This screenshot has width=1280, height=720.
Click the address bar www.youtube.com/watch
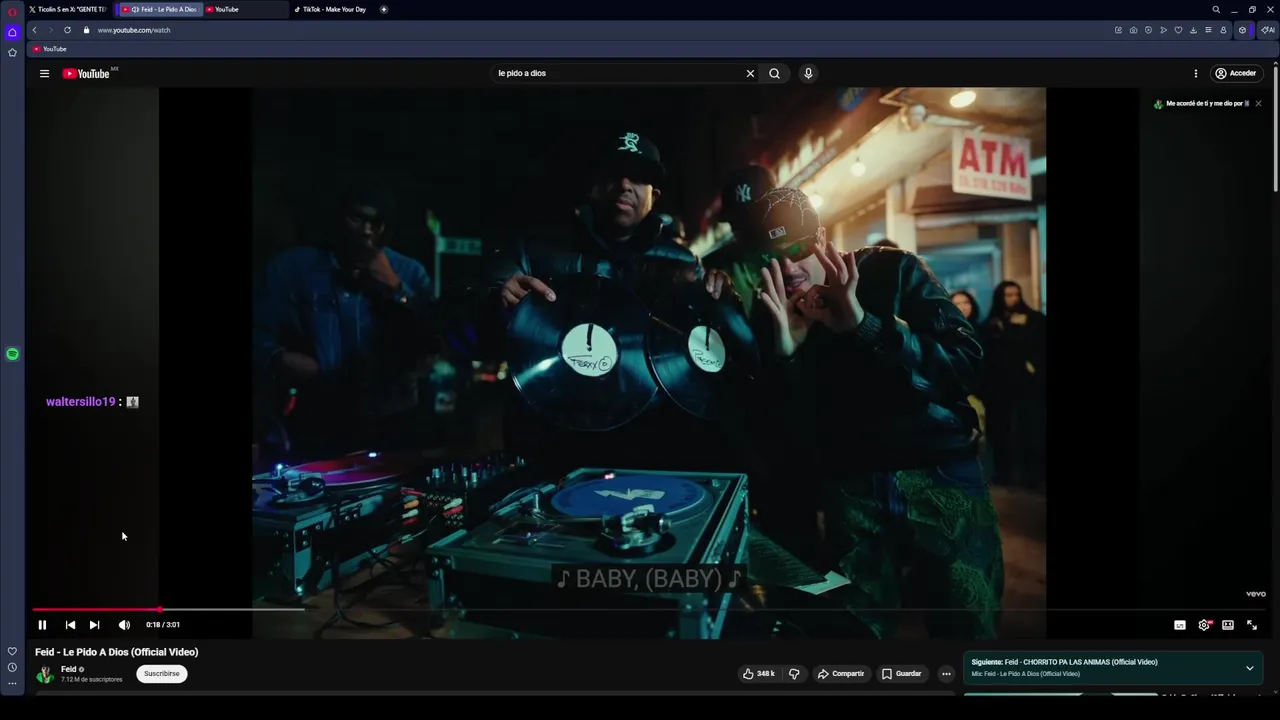click(x=134, y=30)
